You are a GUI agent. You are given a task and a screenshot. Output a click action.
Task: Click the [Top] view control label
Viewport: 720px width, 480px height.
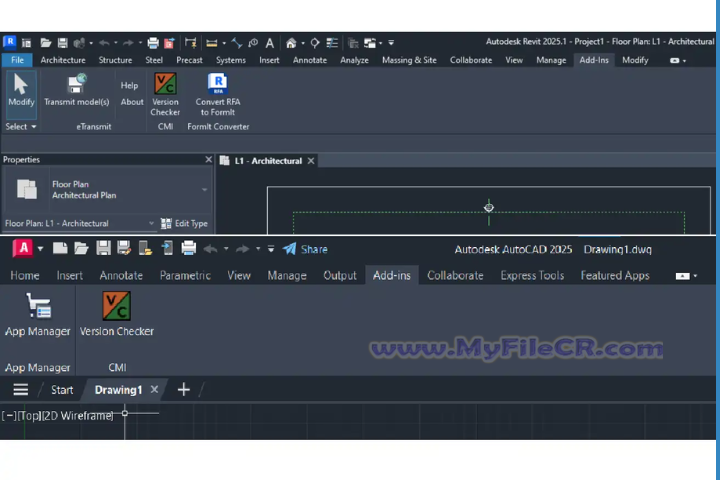[x=30, y=416]
